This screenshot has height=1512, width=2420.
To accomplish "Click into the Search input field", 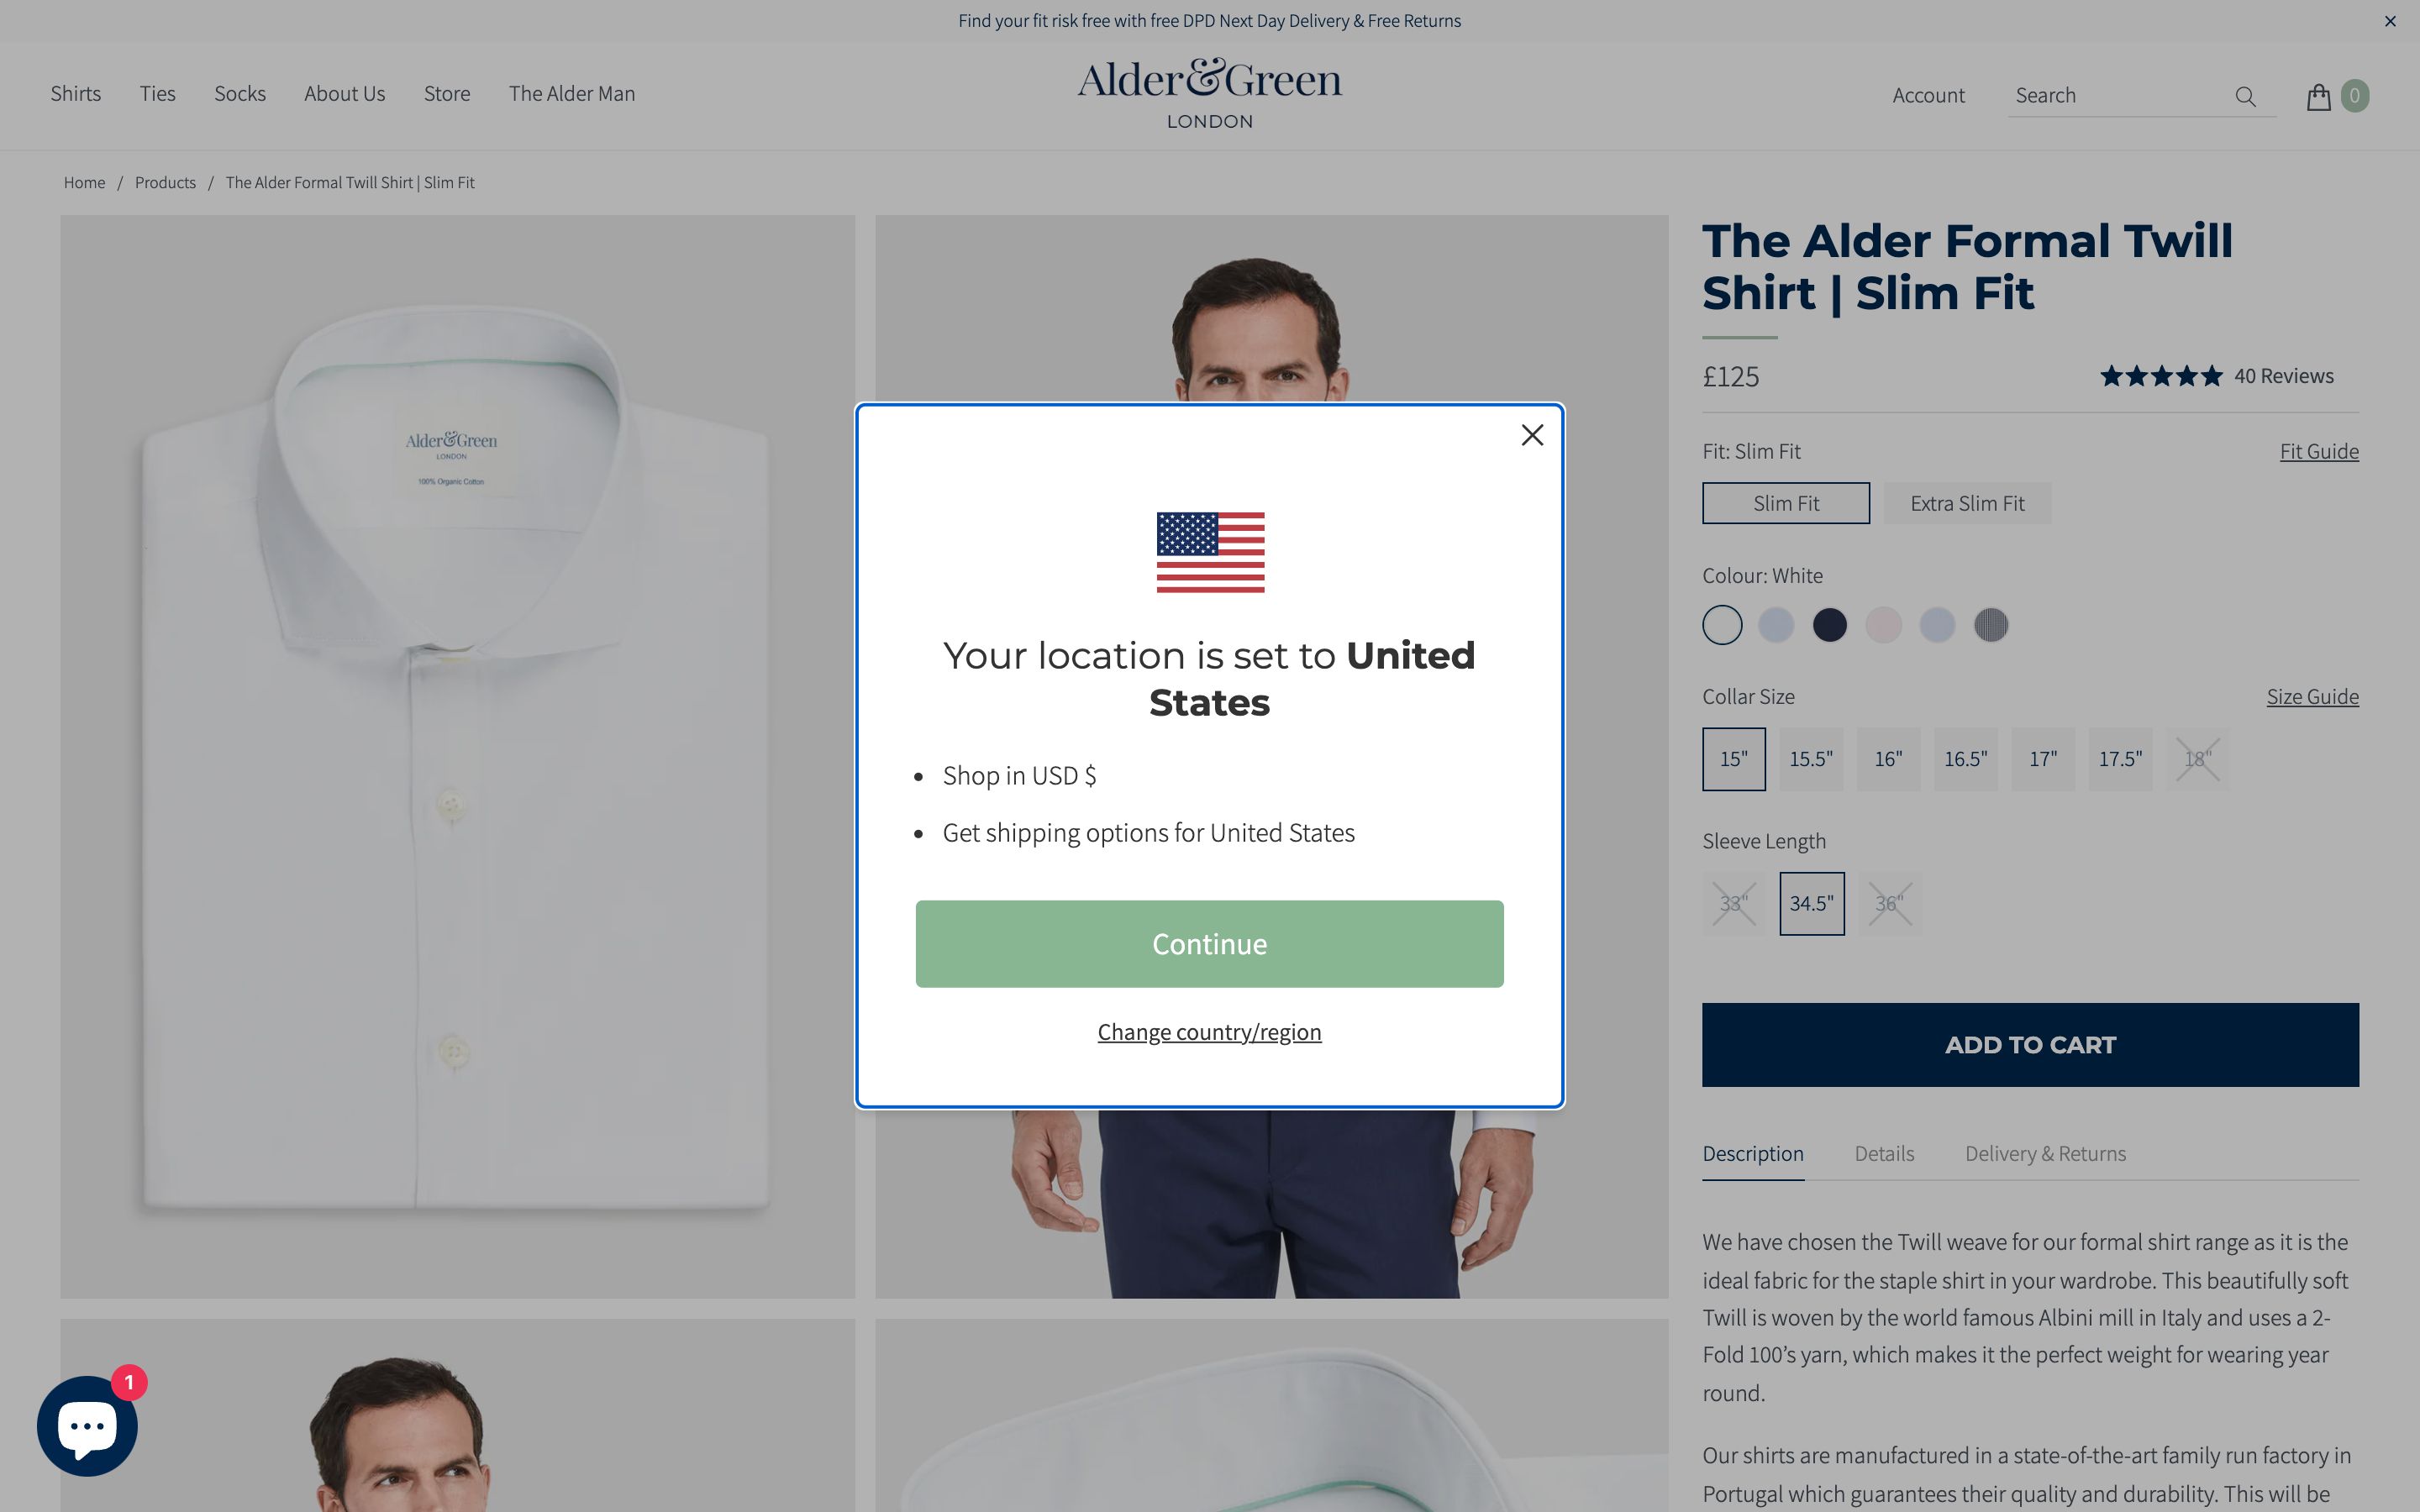I will pos(2120,96).
